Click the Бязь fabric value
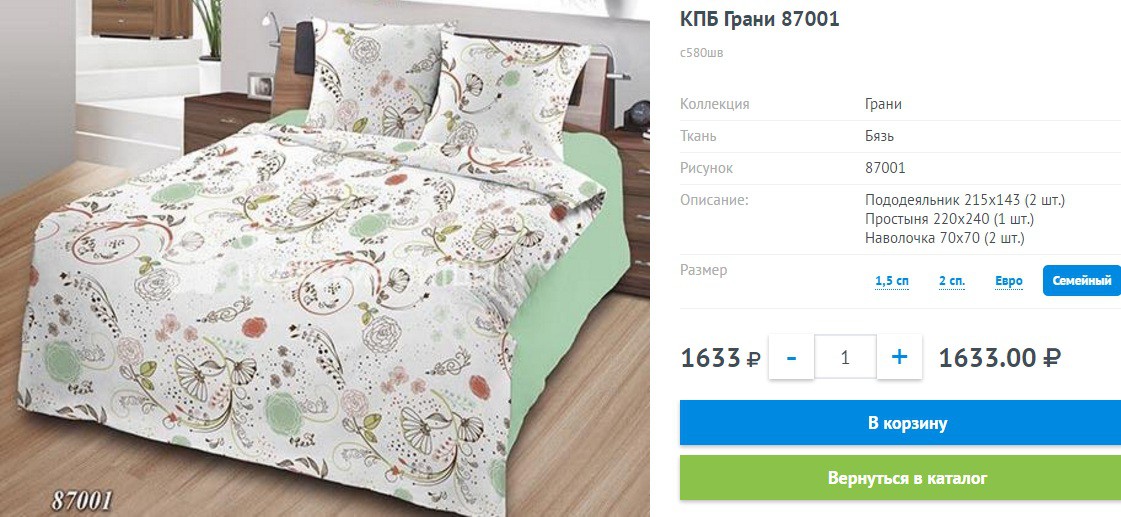Screen dimensions: 1121x517 [x=879, y=136]
